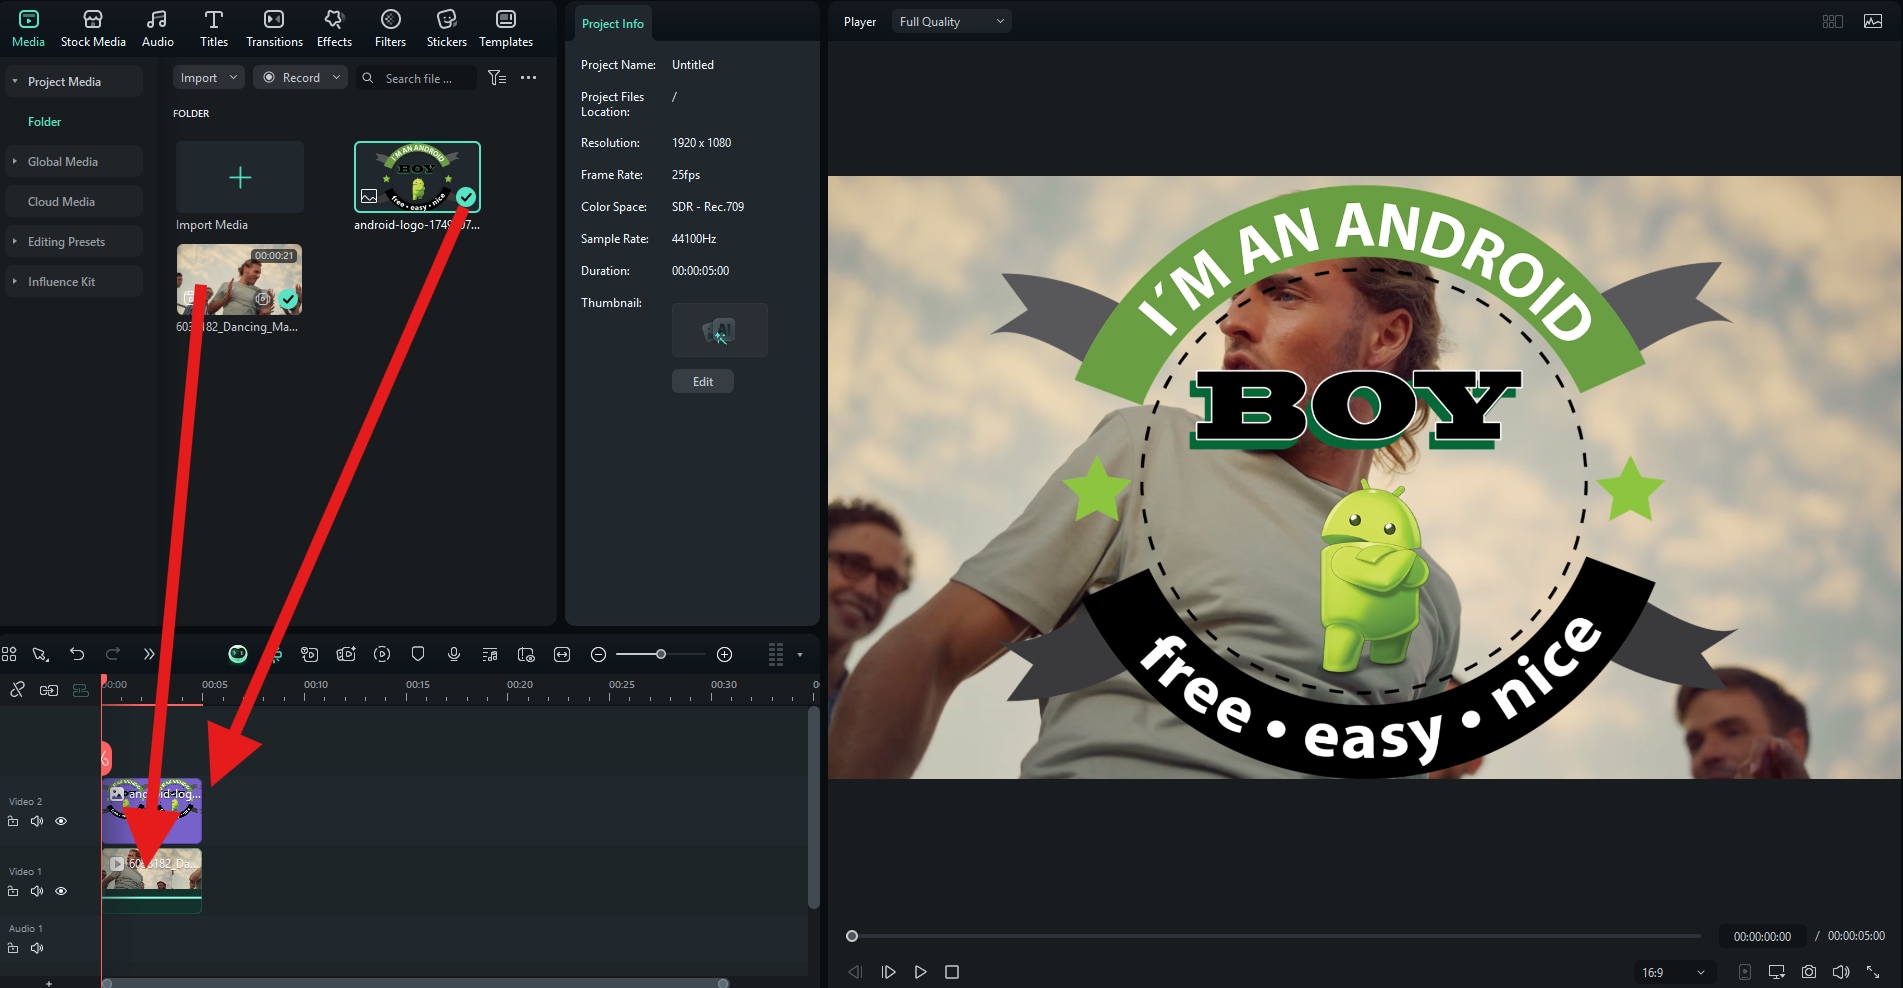Open the Import dropdown
This screenshot has width=1903, height=988.
pyautogui.click(x=208, y=77)
